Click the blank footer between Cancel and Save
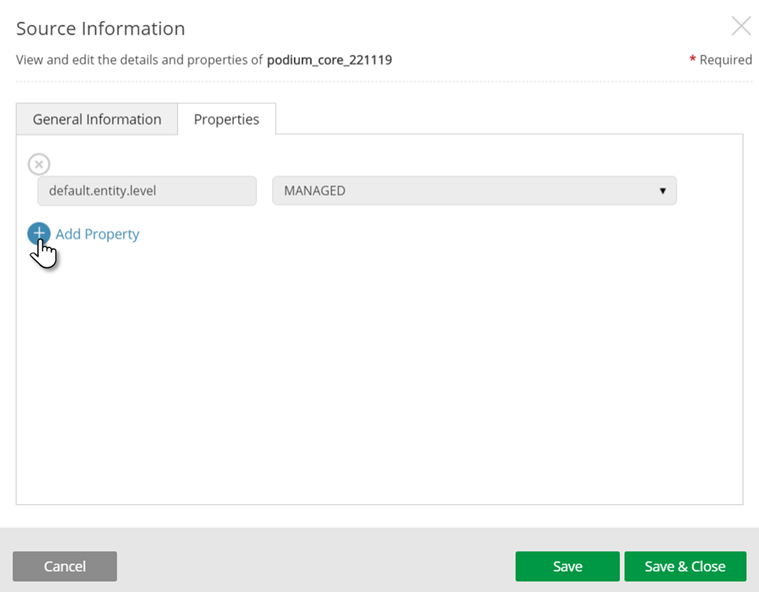759x592 pixels. coord(315,566)
